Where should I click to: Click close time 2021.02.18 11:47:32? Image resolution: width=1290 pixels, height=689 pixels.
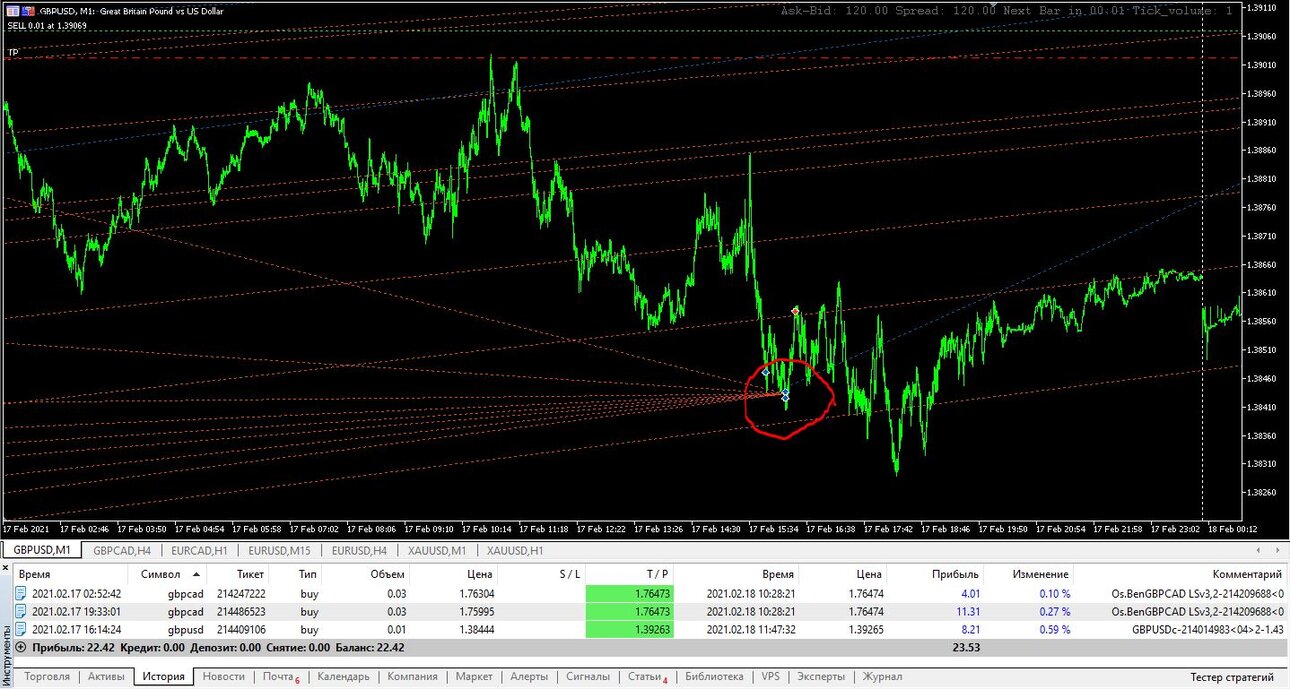[x=750, y=630]
